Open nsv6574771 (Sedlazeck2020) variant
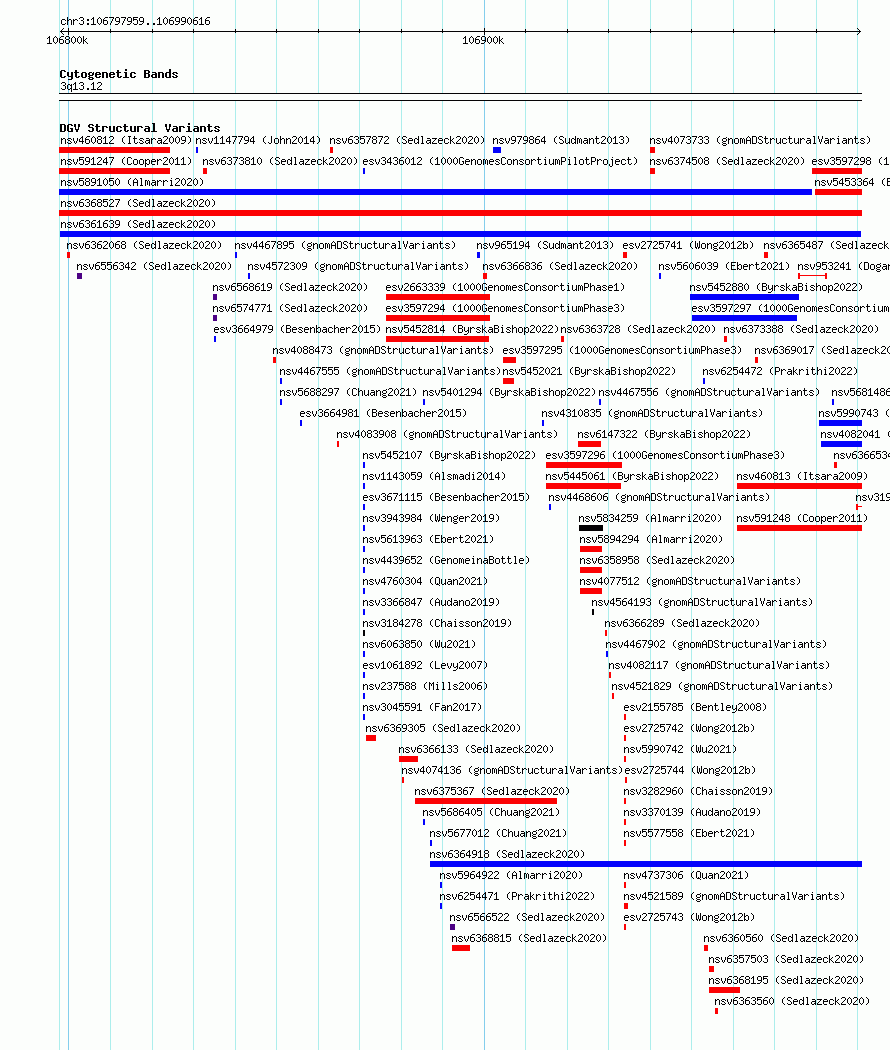 (290, 309)
